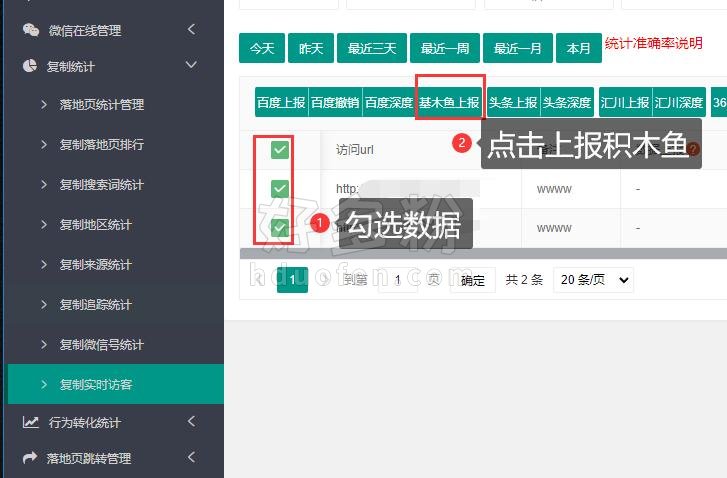Click the horizontal scrollbar below the table
The height and width of the screenshot is (478, 727).
[483, 253]
